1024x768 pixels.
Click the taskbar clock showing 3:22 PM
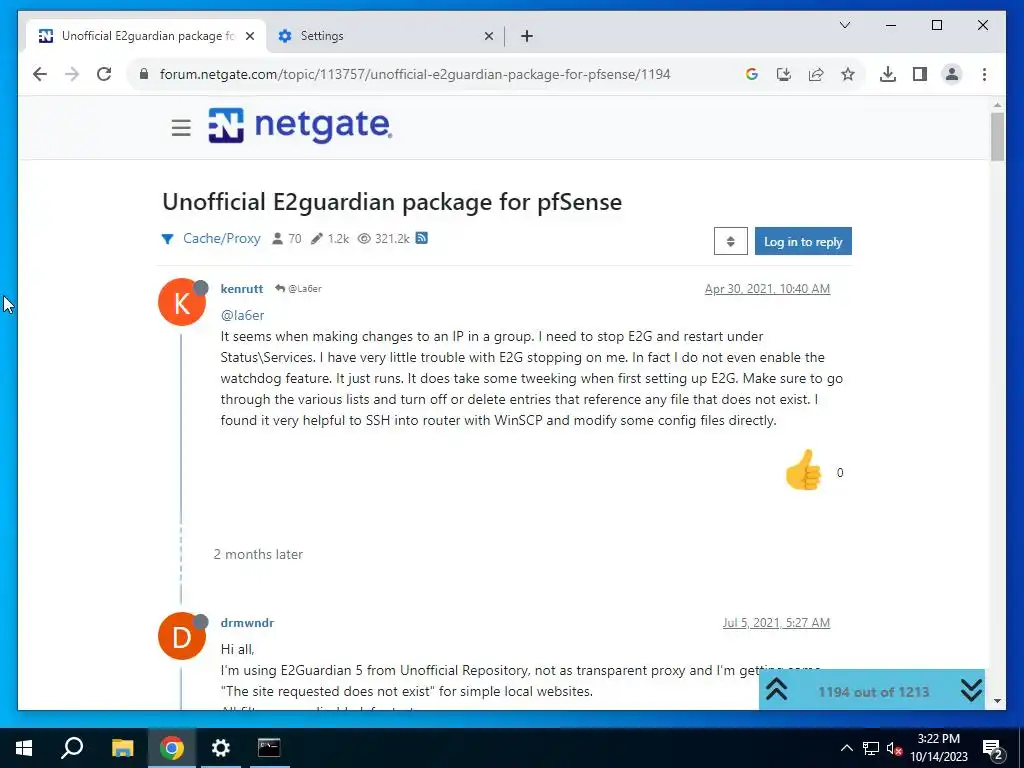[939, 748]
